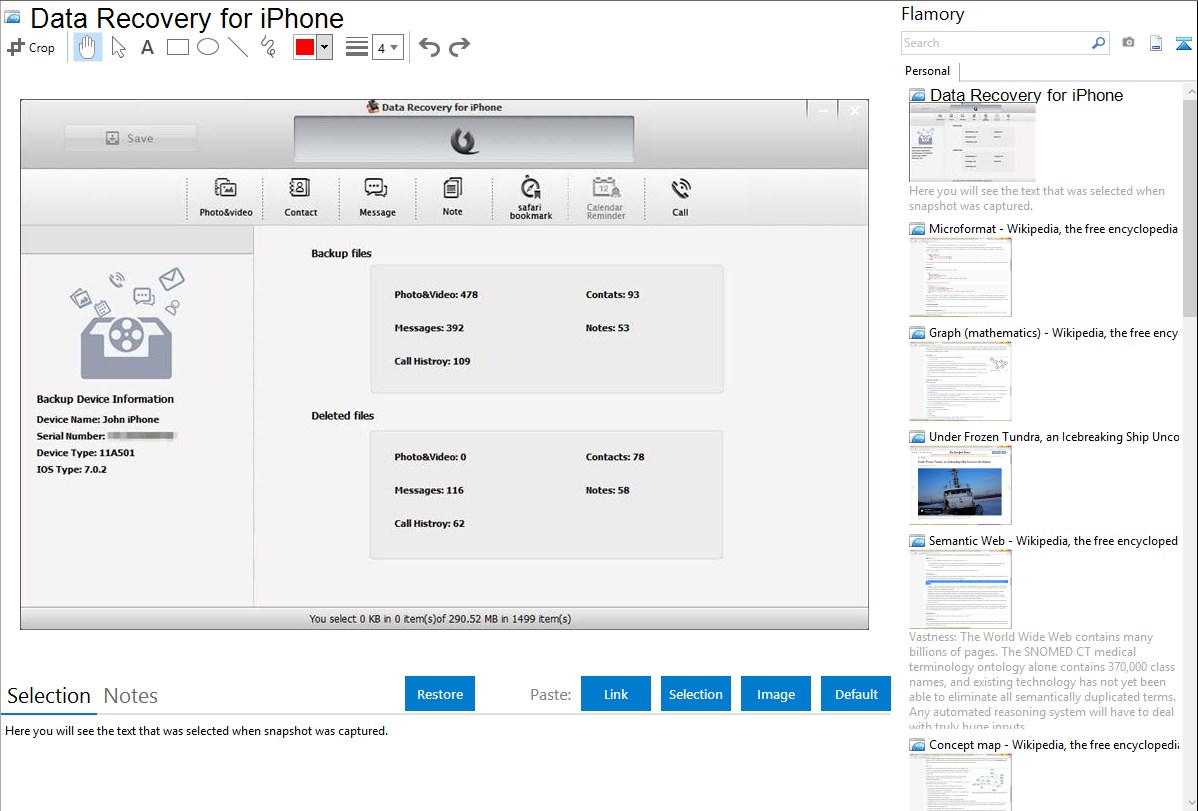Click Save in the captured Data Recovery window
This screenshot has height=811, width=1198.
[x=131, y=138]
